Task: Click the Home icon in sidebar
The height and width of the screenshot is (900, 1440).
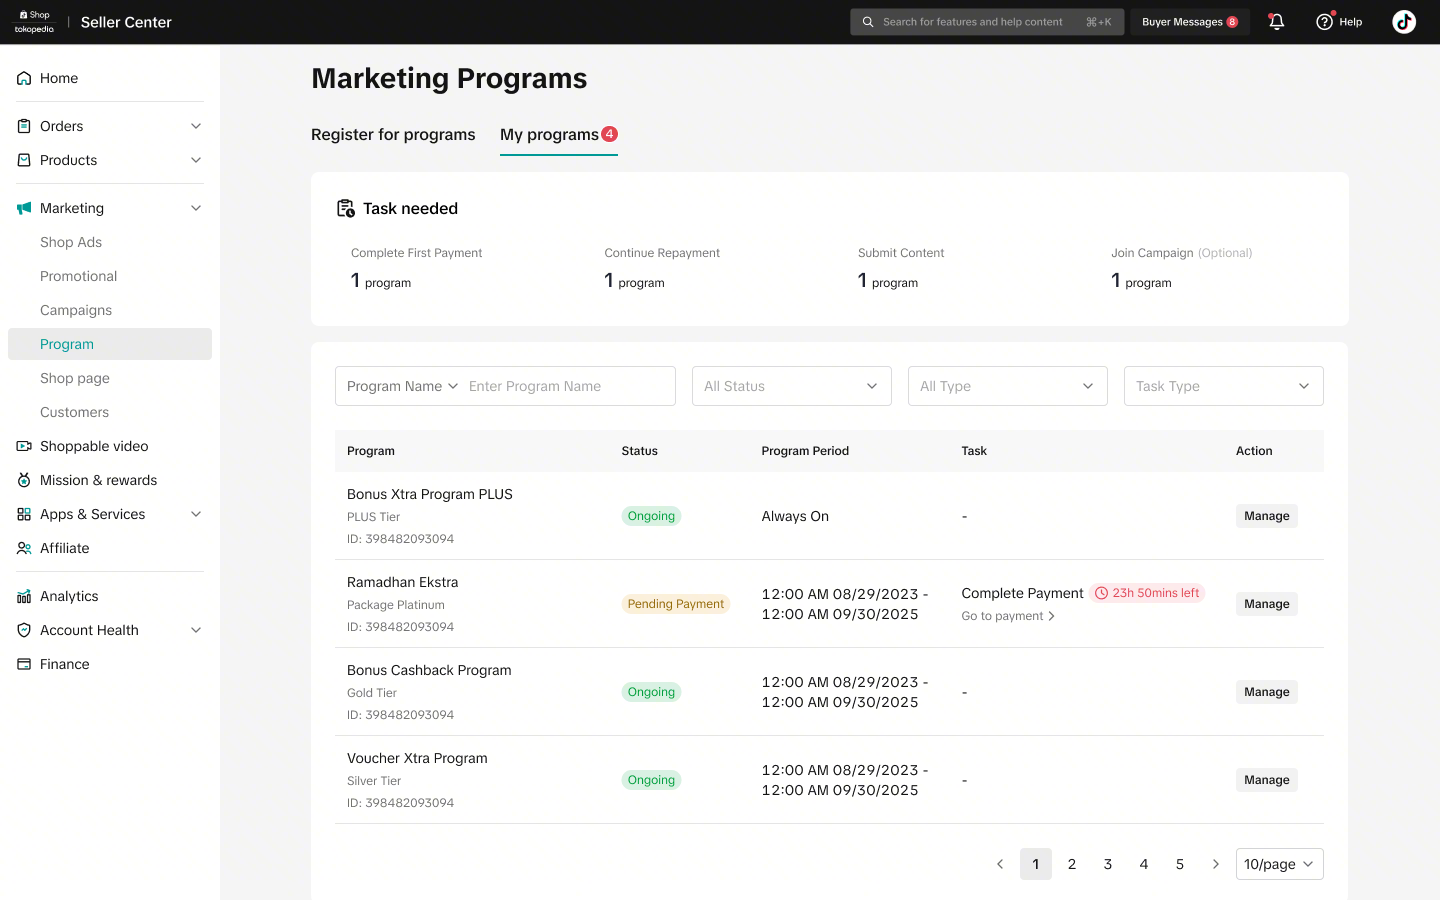Action: click(x=24, y=78)
